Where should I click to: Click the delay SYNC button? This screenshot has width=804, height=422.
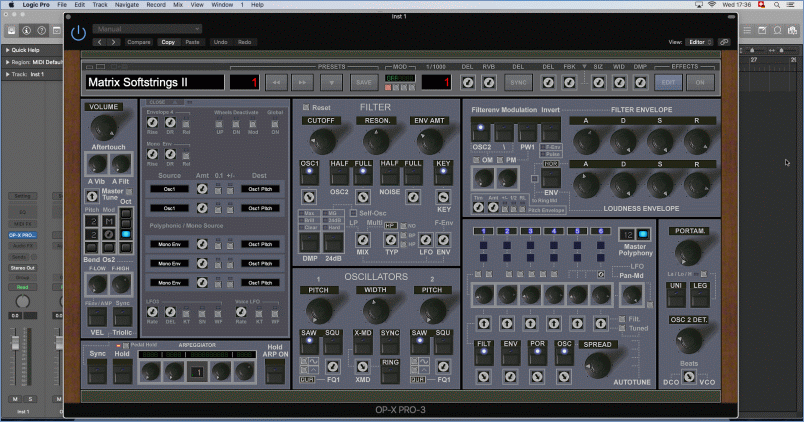point(518,83)
